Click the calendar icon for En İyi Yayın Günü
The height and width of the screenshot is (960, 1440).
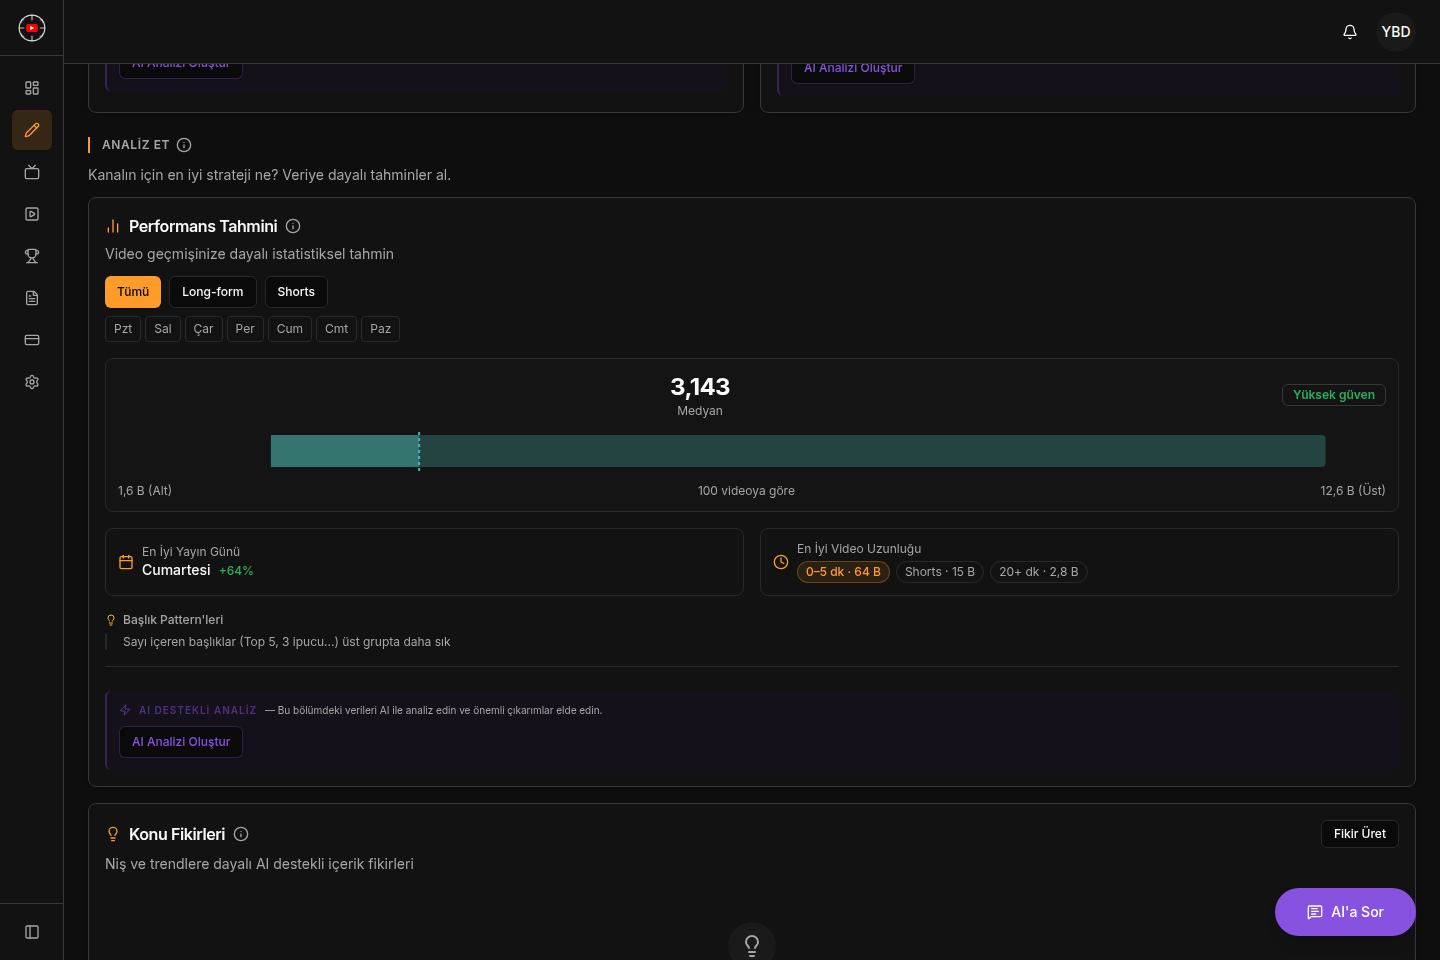point(126,562)
